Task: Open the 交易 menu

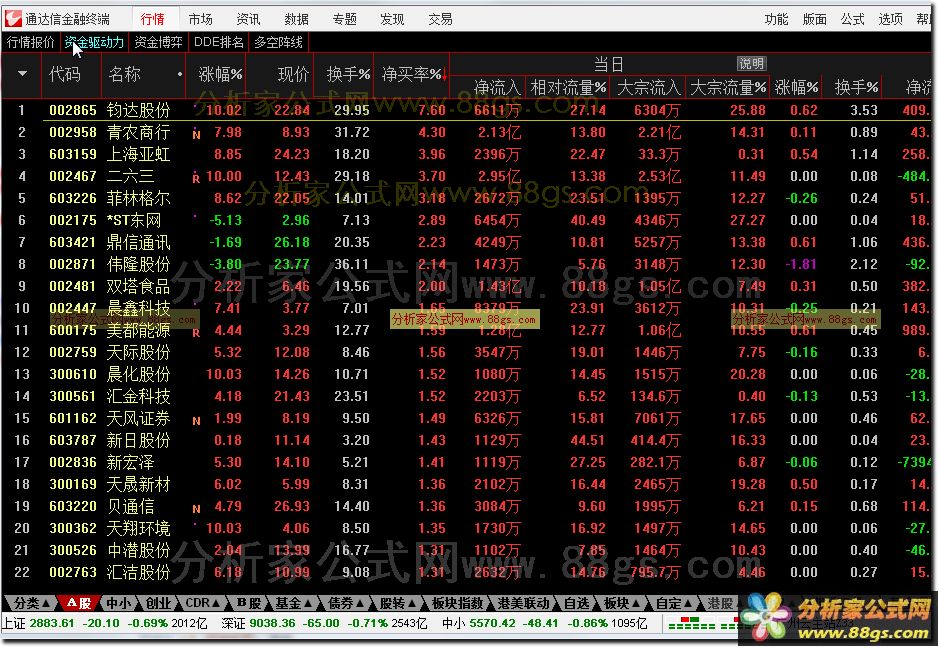Action: [440, 19]
